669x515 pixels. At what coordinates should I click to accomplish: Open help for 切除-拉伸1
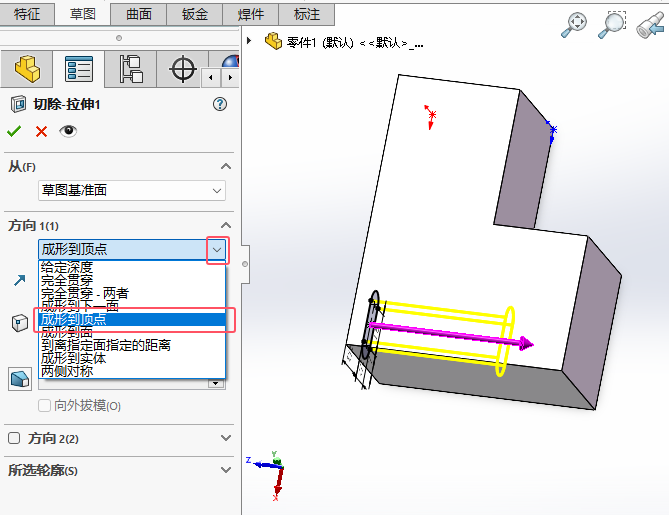pos(220,104)
